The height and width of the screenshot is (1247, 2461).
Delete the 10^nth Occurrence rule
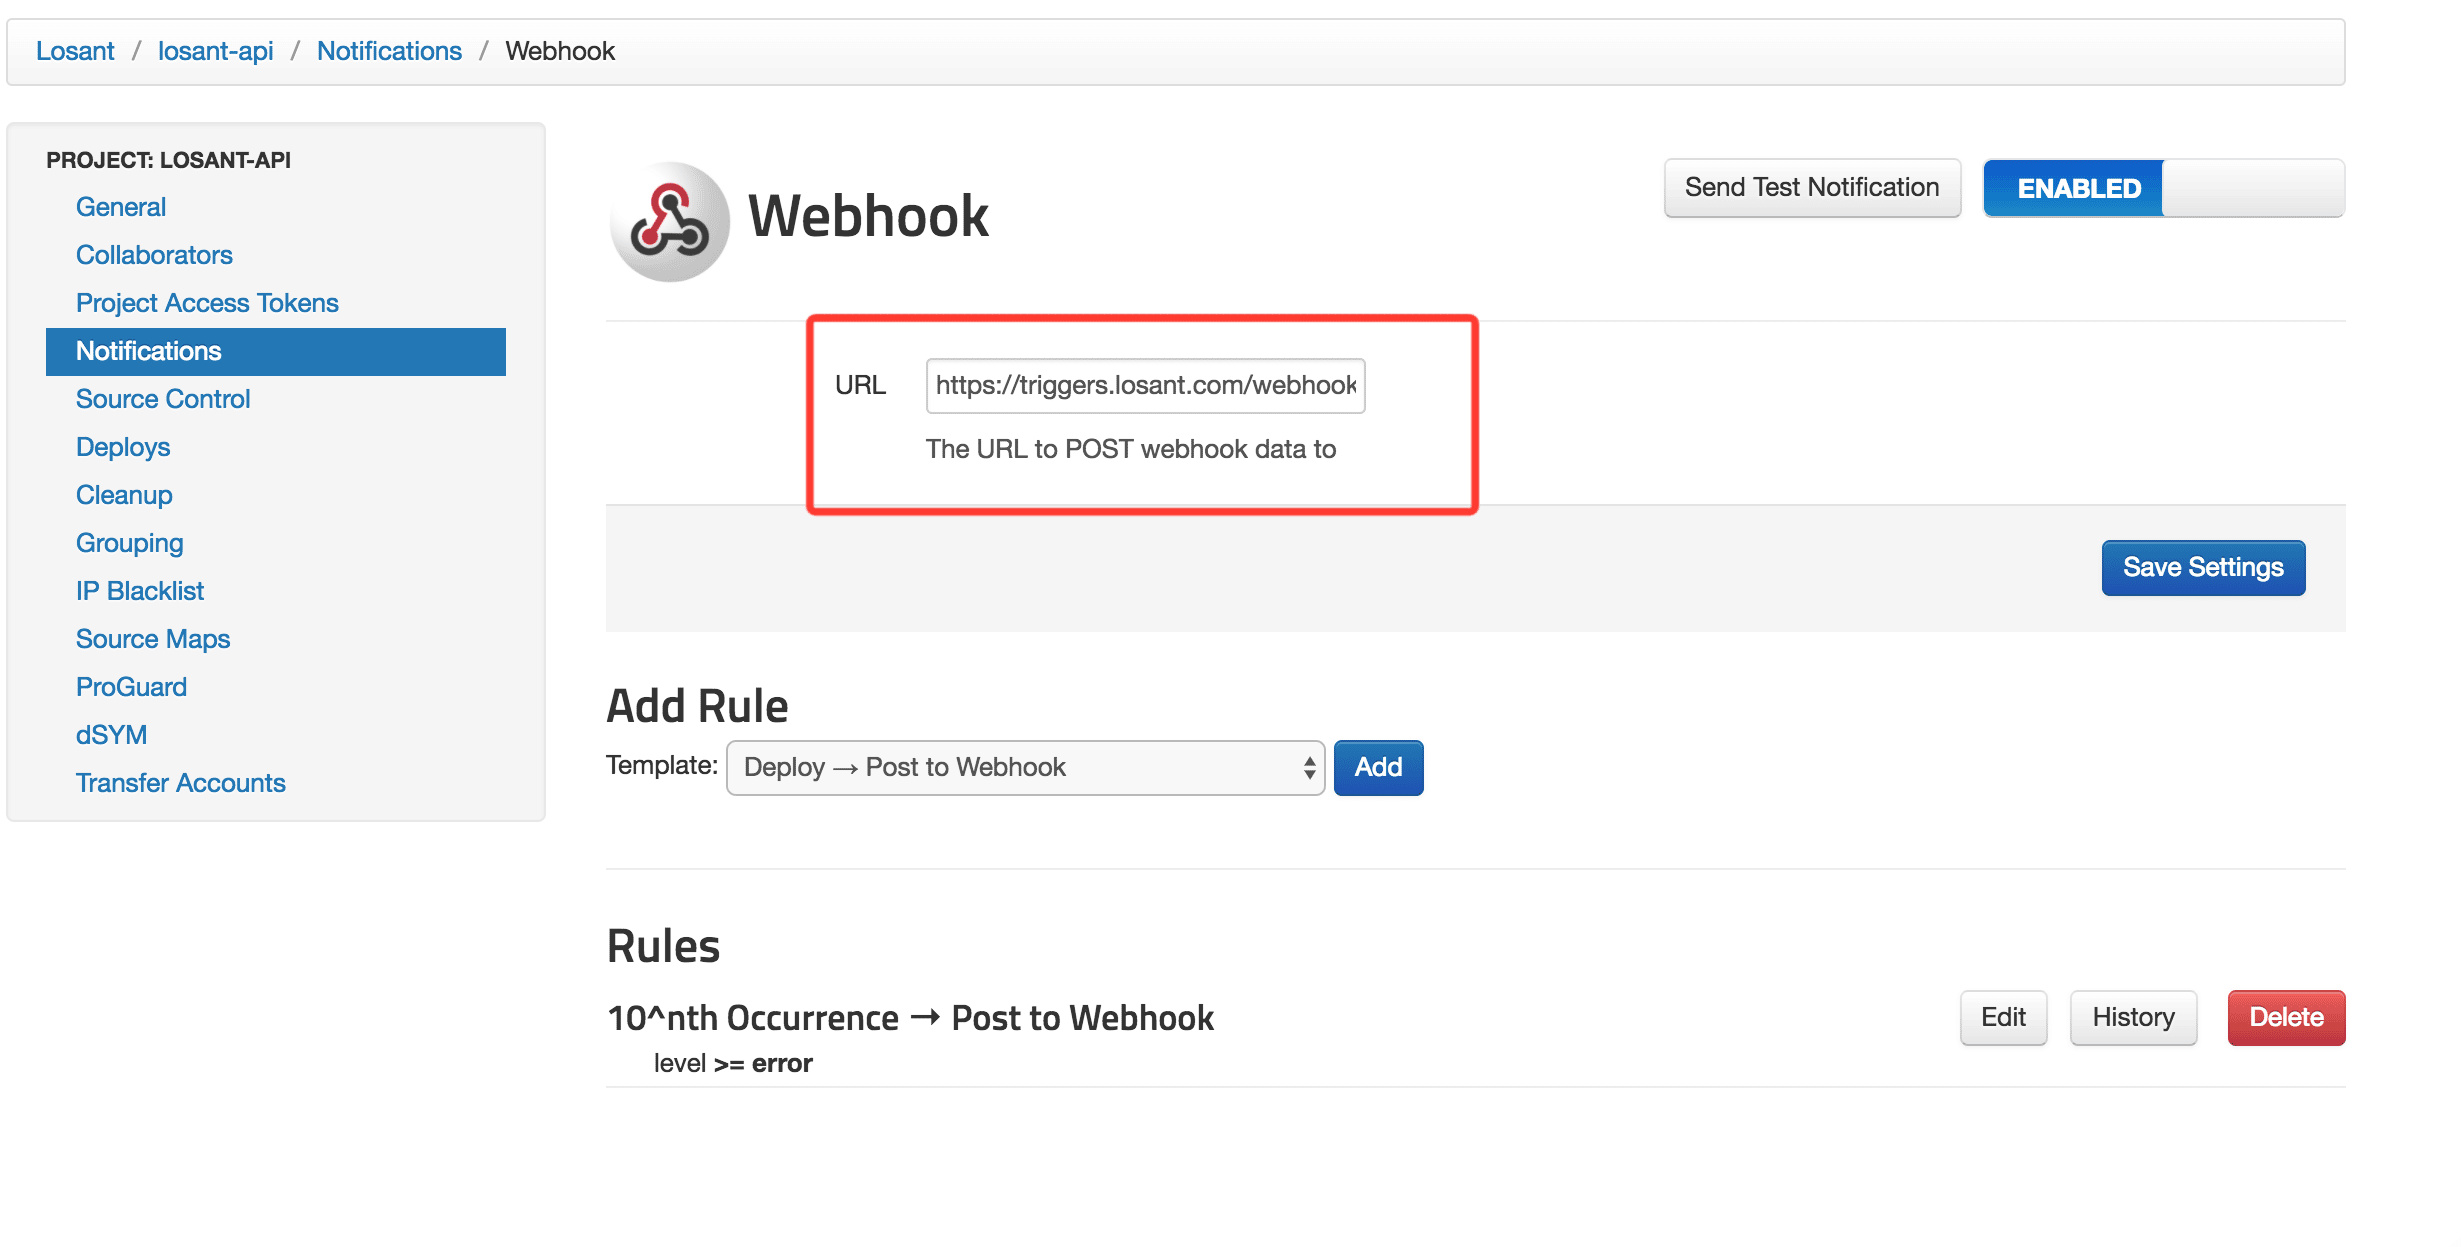pyautogui.click(x=2286, y=1018)
